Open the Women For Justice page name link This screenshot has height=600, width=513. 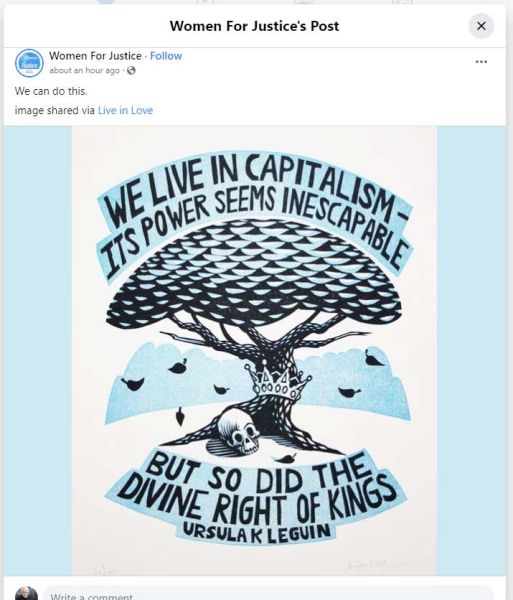[x=95, y=56]
